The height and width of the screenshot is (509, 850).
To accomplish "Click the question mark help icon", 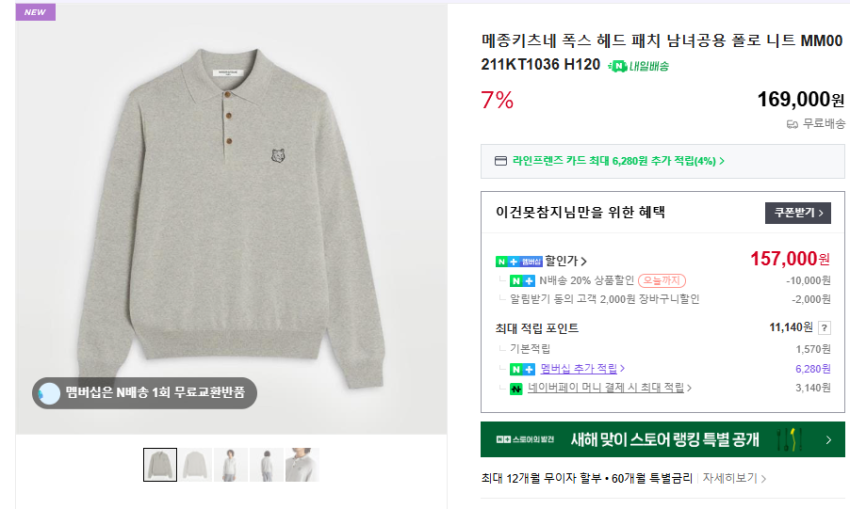I will pyautogui.click(x=824, y=328).
